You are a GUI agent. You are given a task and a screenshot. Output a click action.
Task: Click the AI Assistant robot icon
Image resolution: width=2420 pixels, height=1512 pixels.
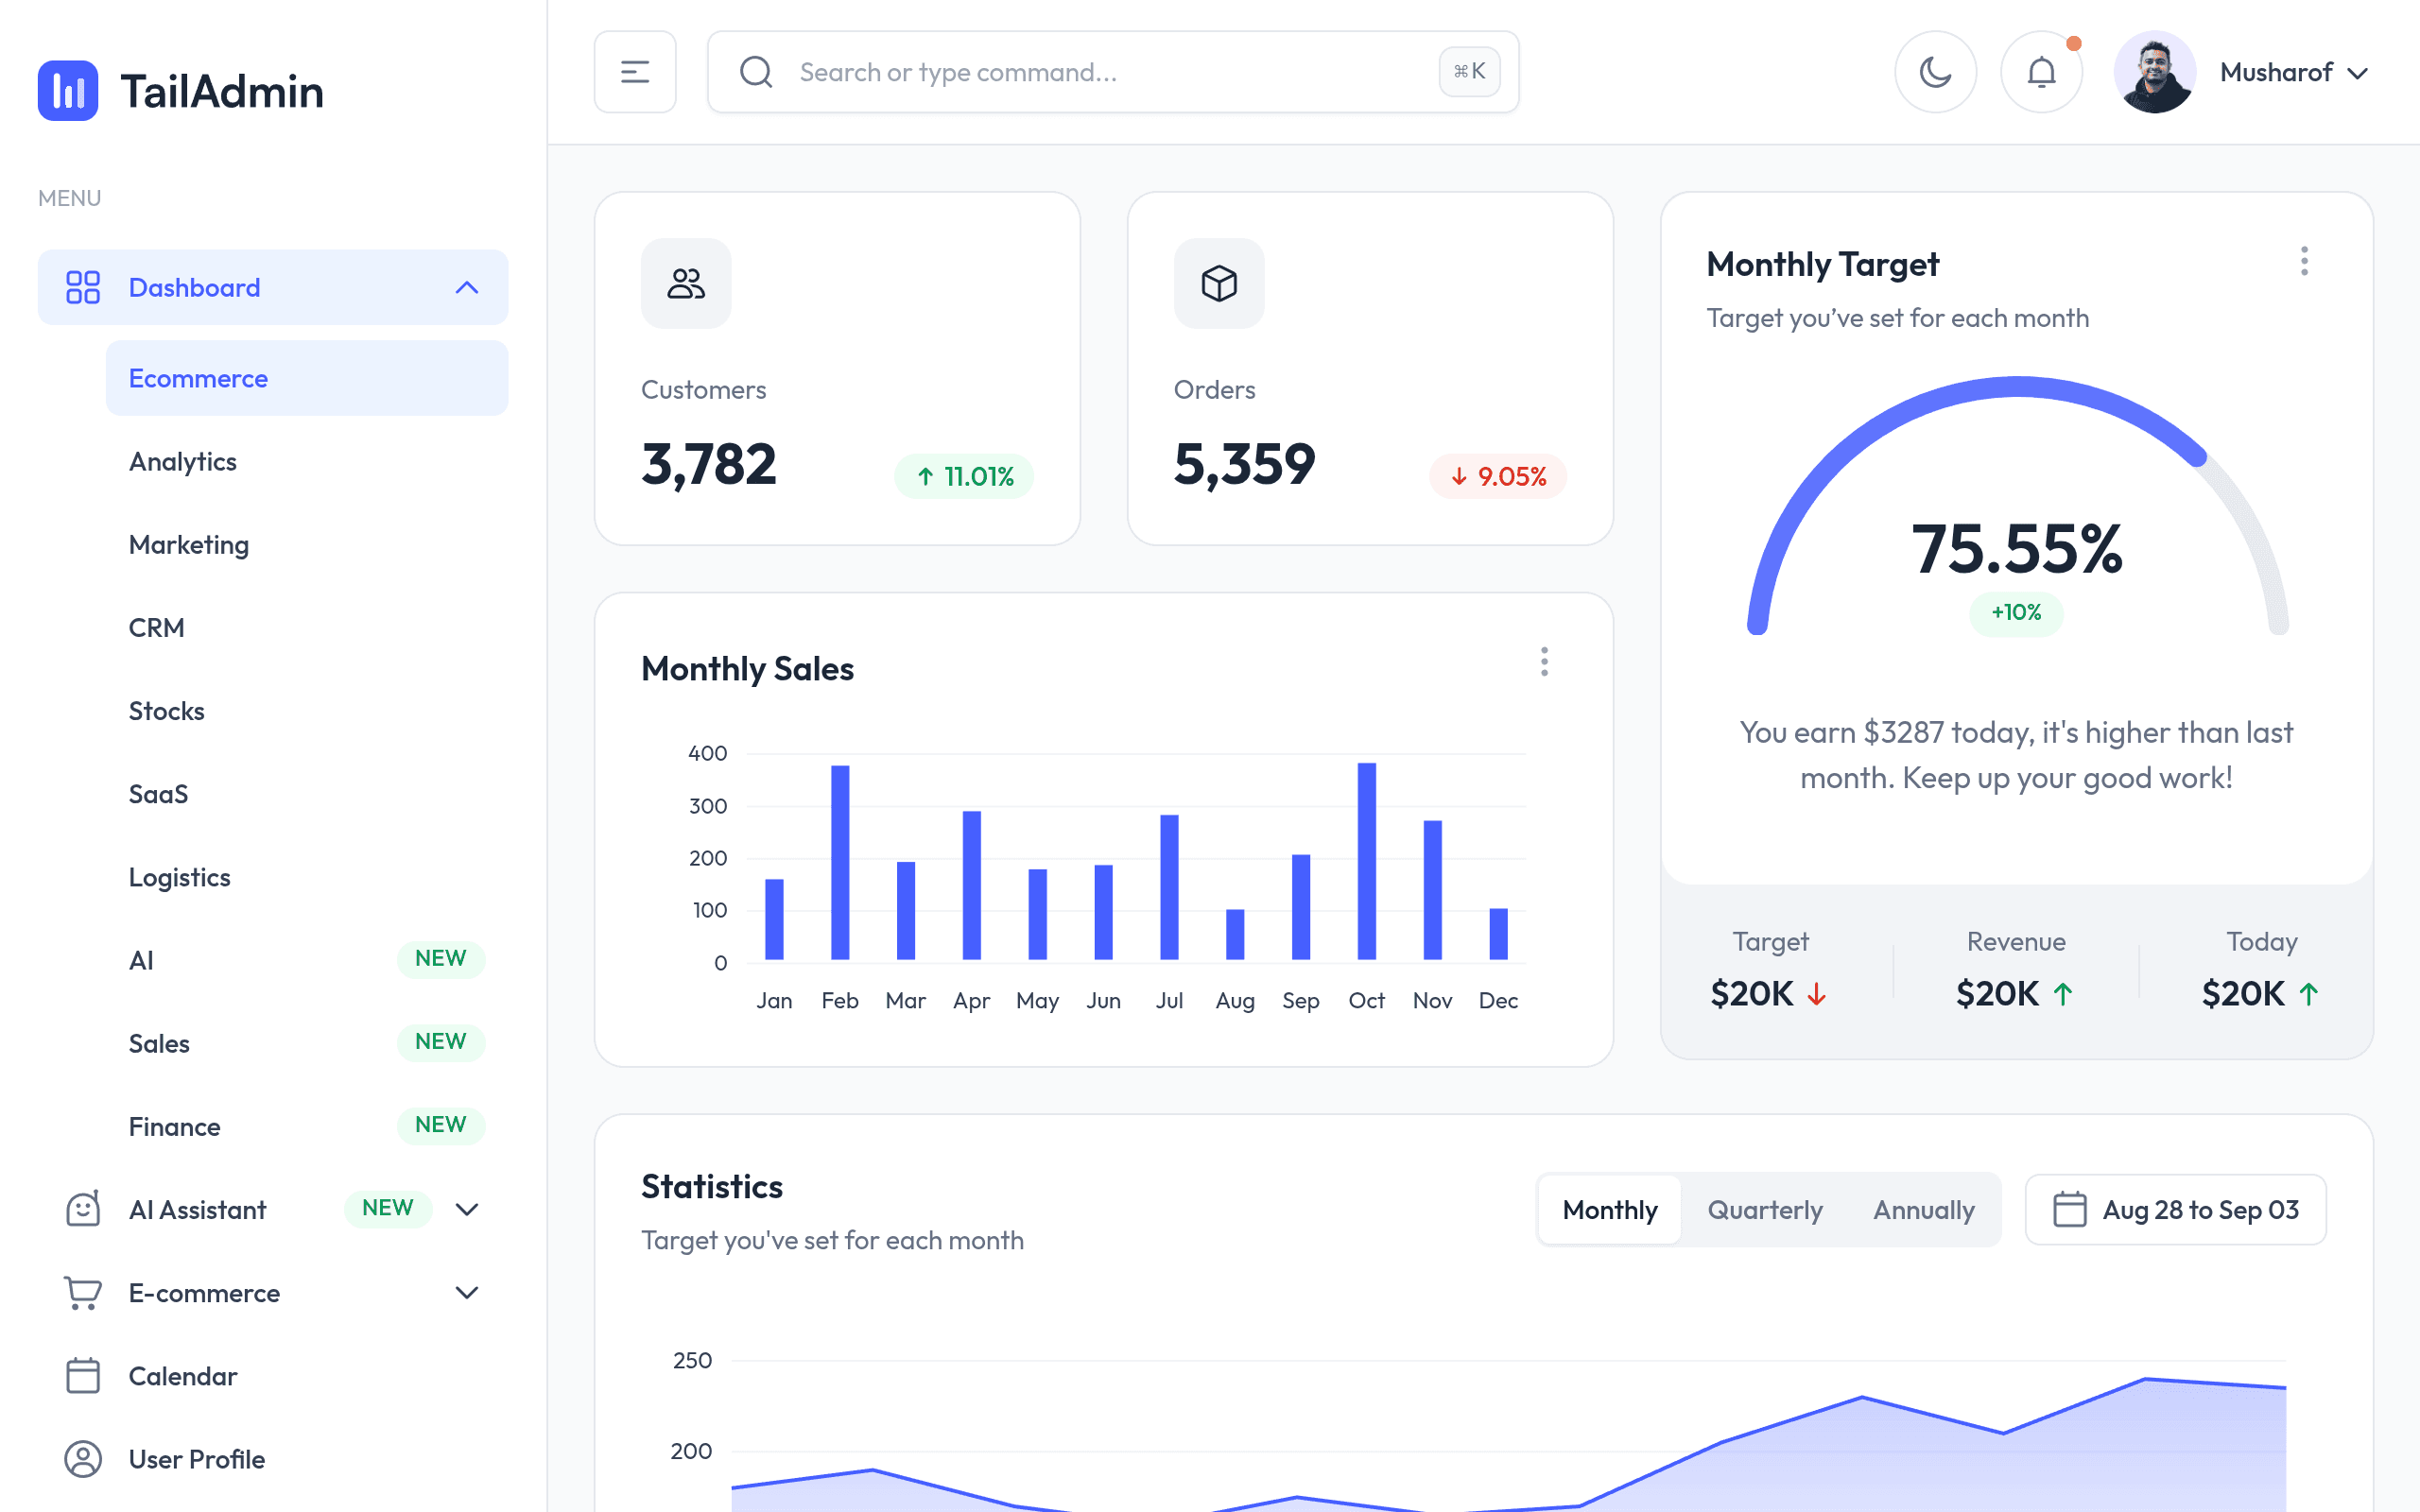(83, 1209)
